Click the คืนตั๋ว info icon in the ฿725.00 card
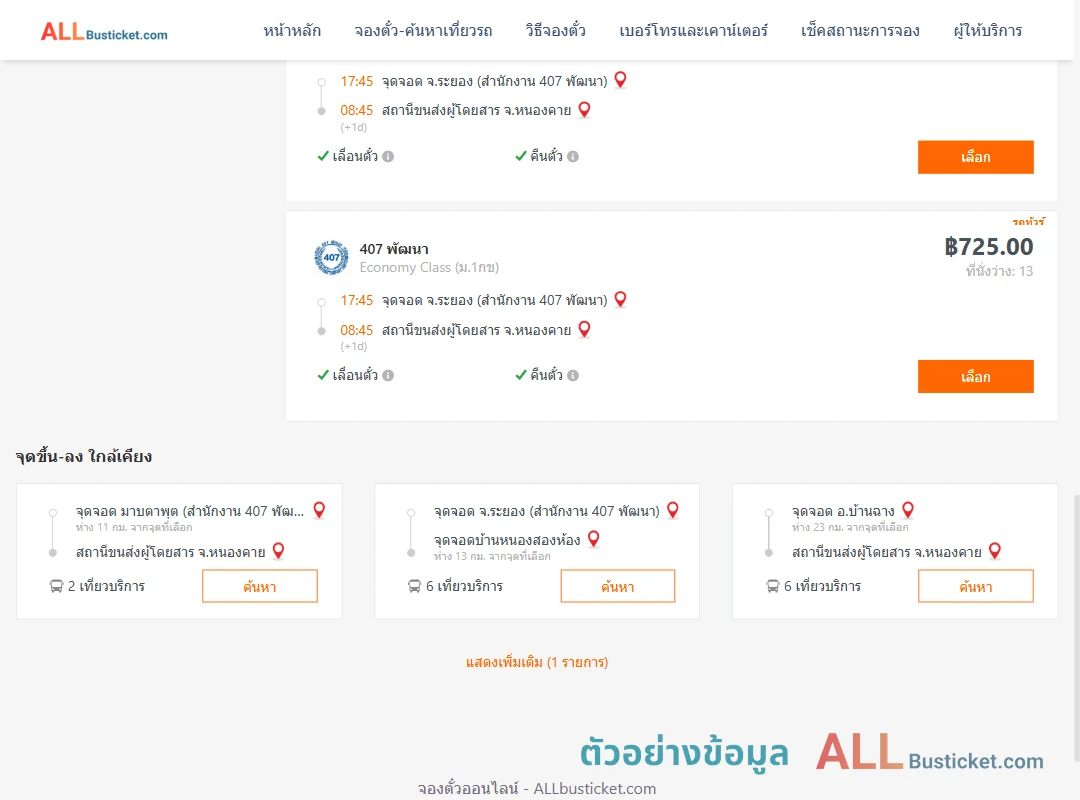Screen dimensions: 1080x800 pyautogui.click(x=573, y=376)
